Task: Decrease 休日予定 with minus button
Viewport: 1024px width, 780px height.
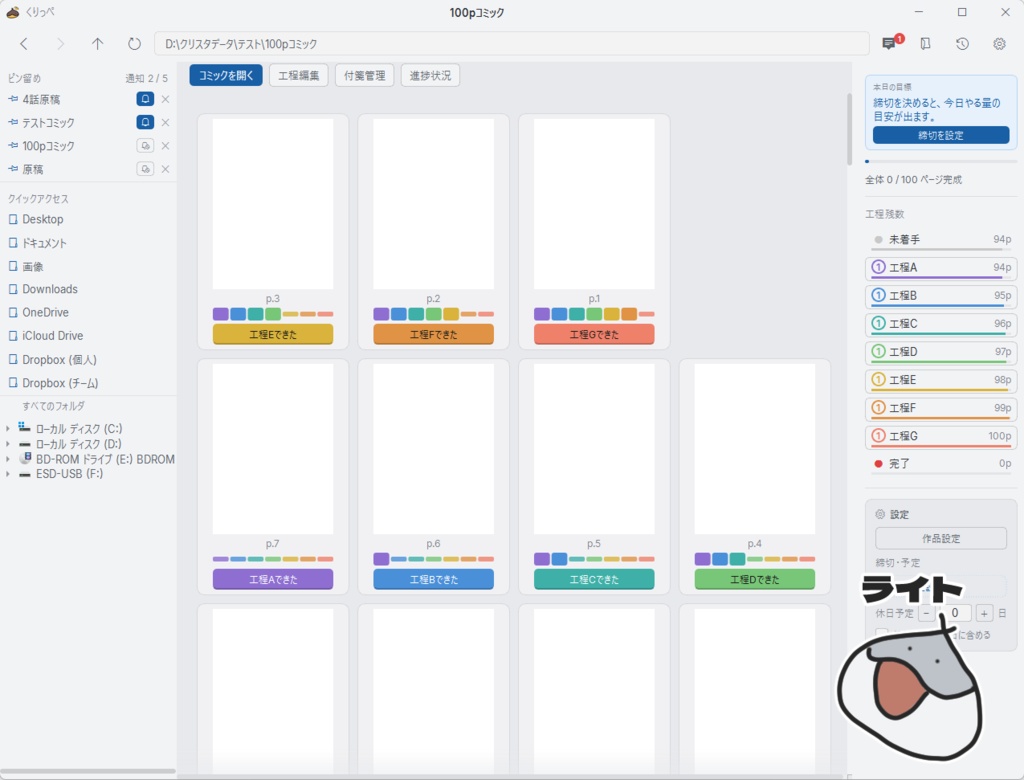Action: click(926, 613)
